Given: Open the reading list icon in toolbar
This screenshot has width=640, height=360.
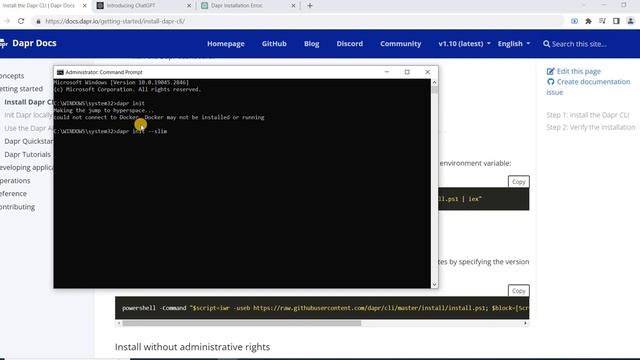Looking at the screenshot, I should (602, 21).
